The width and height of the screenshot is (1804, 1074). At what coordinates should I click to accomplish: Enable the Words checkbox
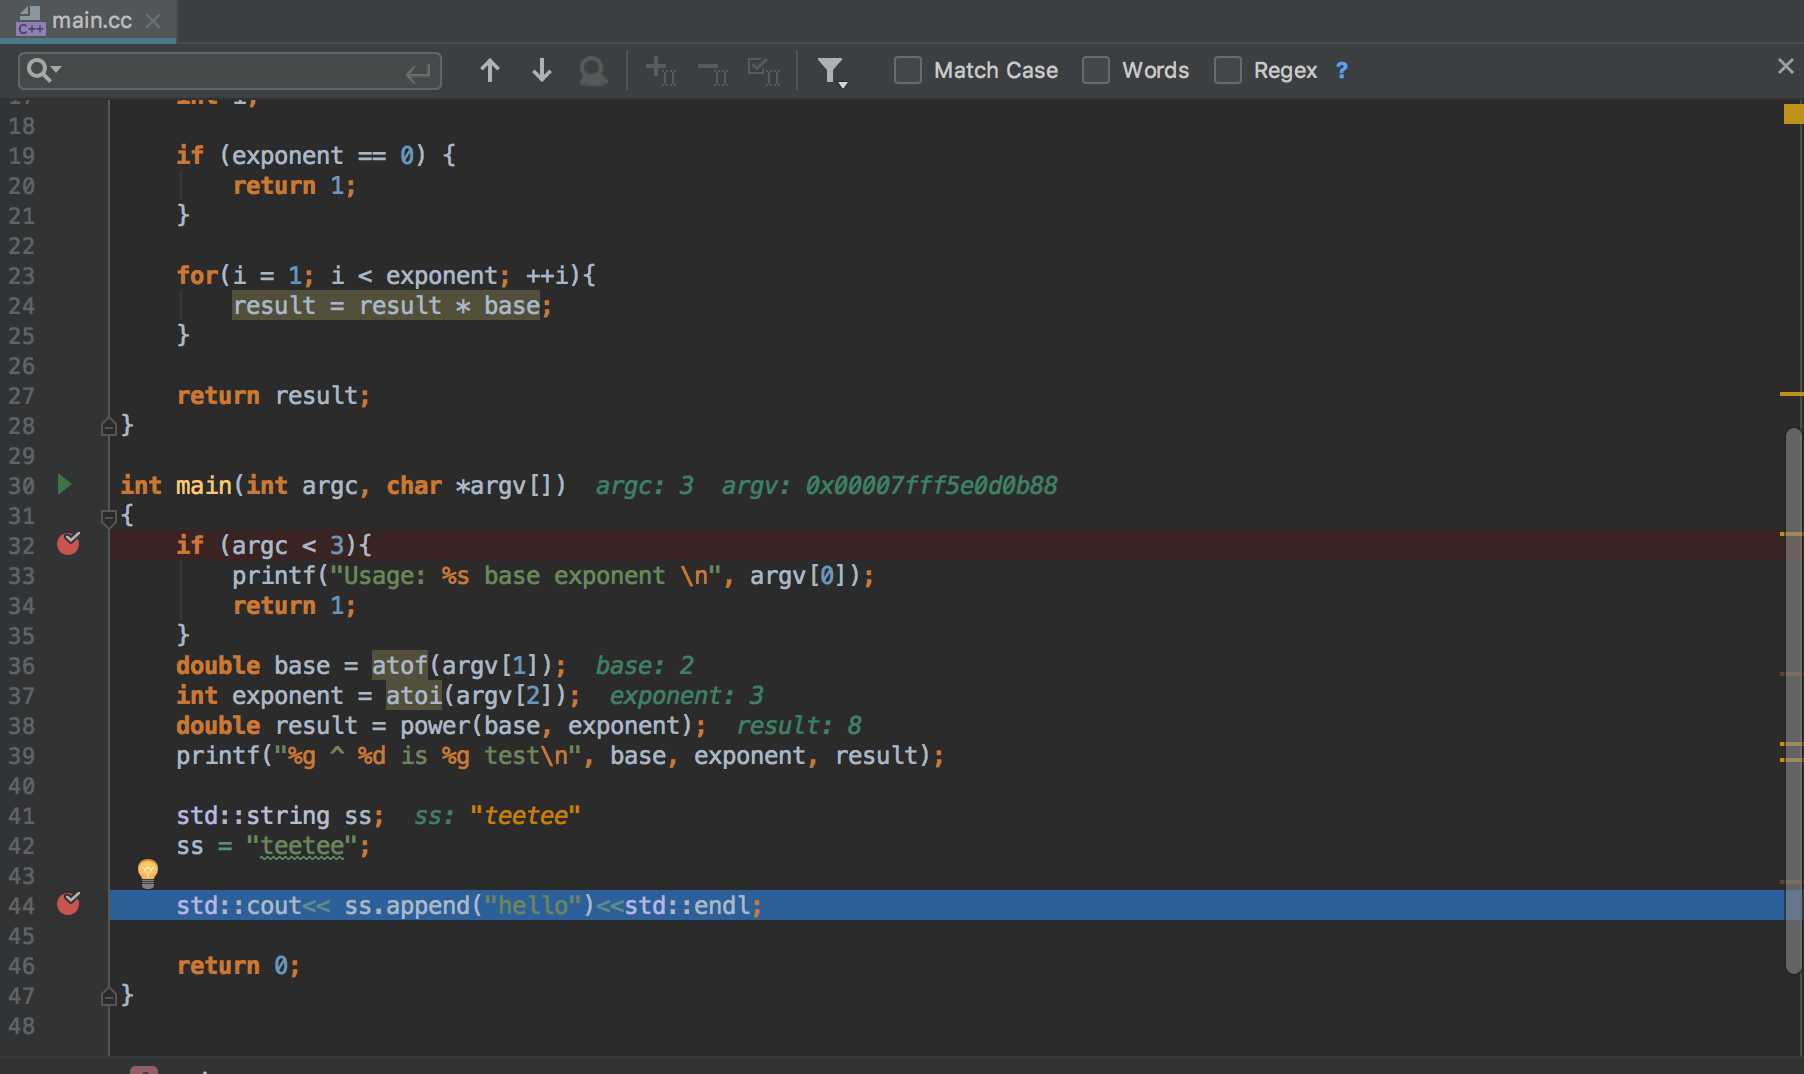1096,70
